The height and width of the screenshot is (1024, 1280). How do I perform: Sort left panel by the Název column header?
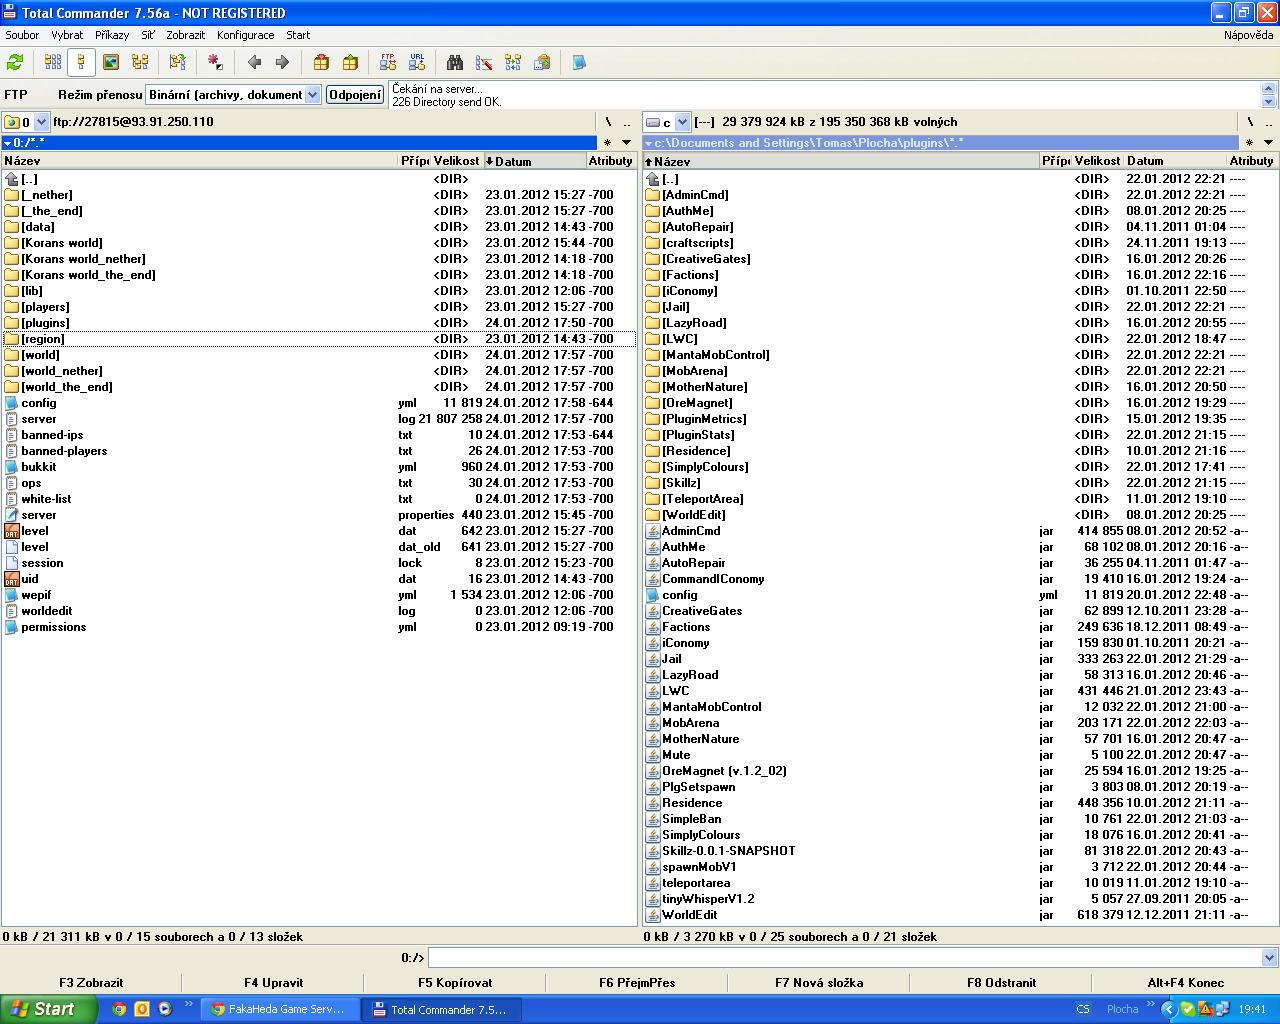pyautogui.click(x=200, y=161)
